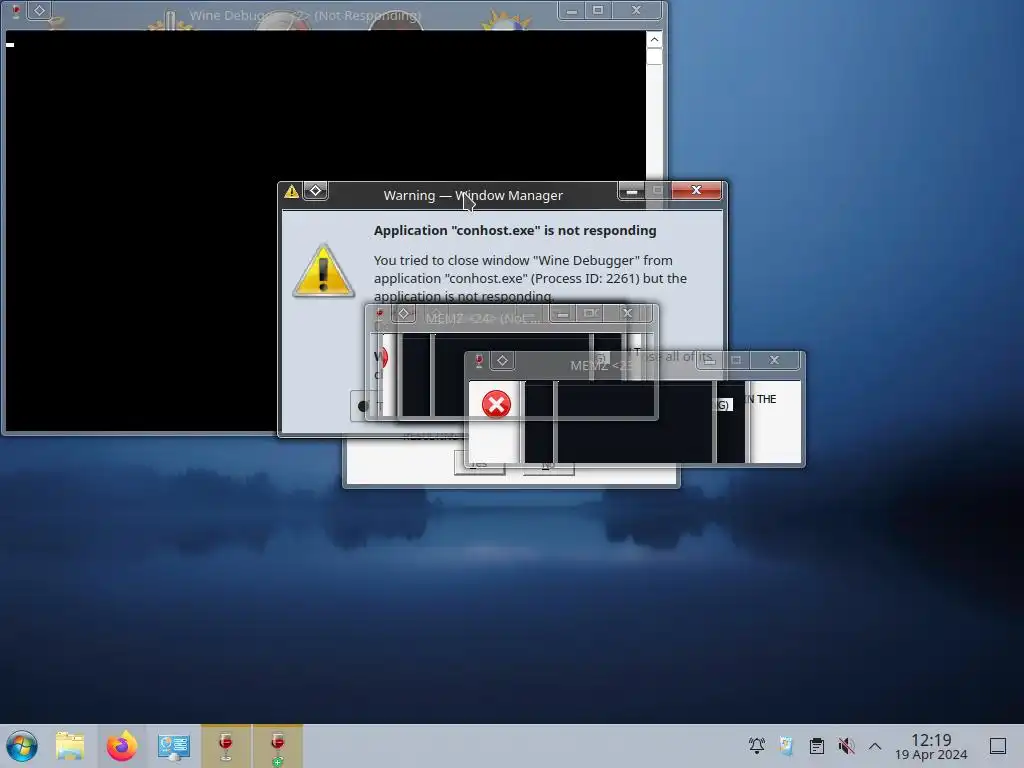Maximize the Wine Debugger window

598,10
